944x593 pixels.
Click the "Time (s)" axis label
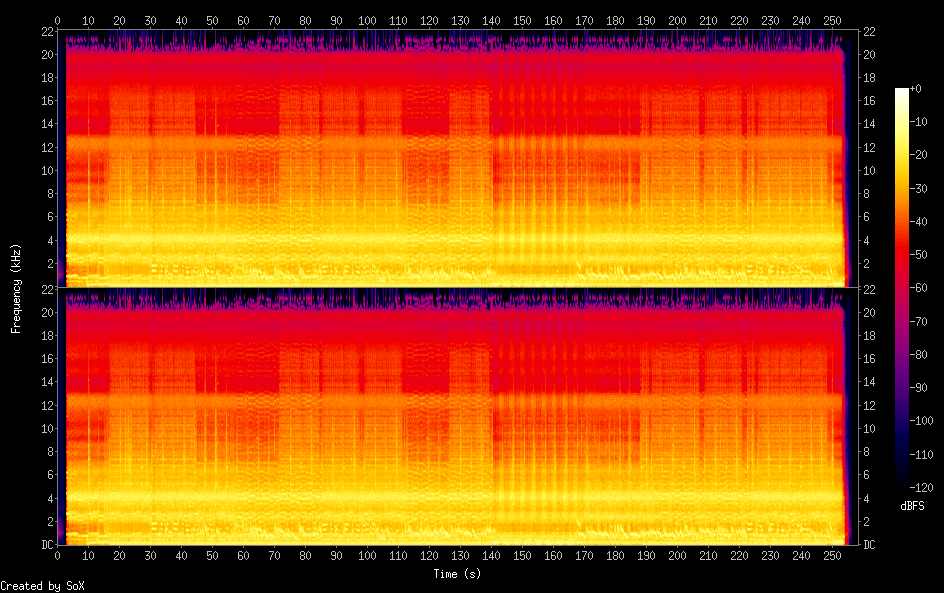click(x=457, y=574)
